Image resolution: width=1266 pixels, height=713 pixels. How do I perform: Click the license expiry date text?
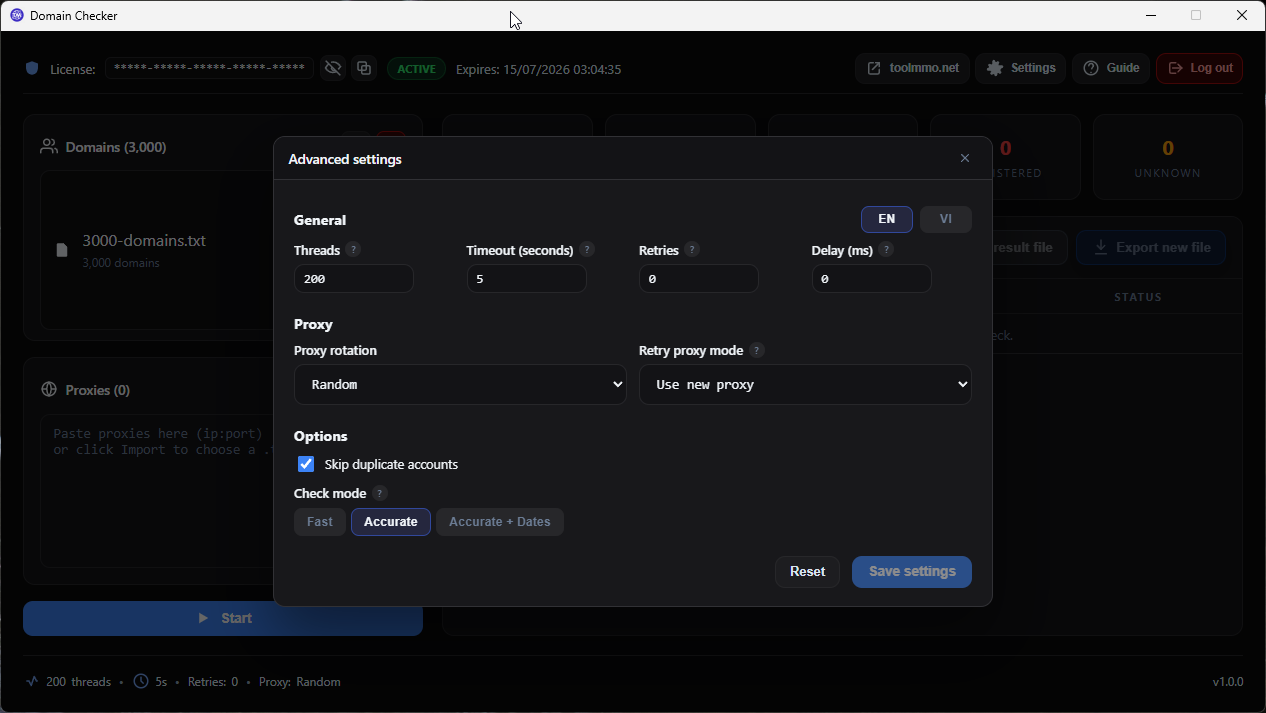(538, 70)
